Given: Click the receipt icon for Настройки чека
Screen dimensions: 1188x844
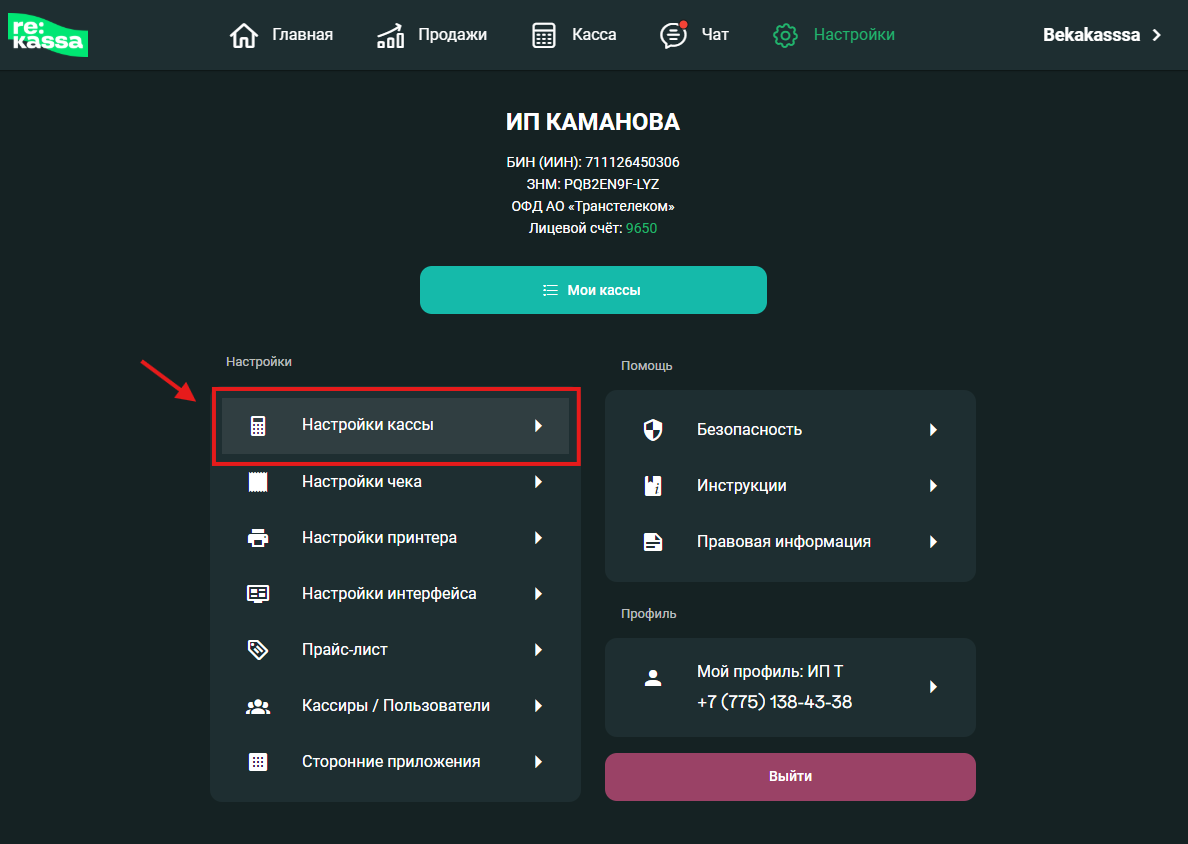Looking at the screenshot, I should coord(258,482).
